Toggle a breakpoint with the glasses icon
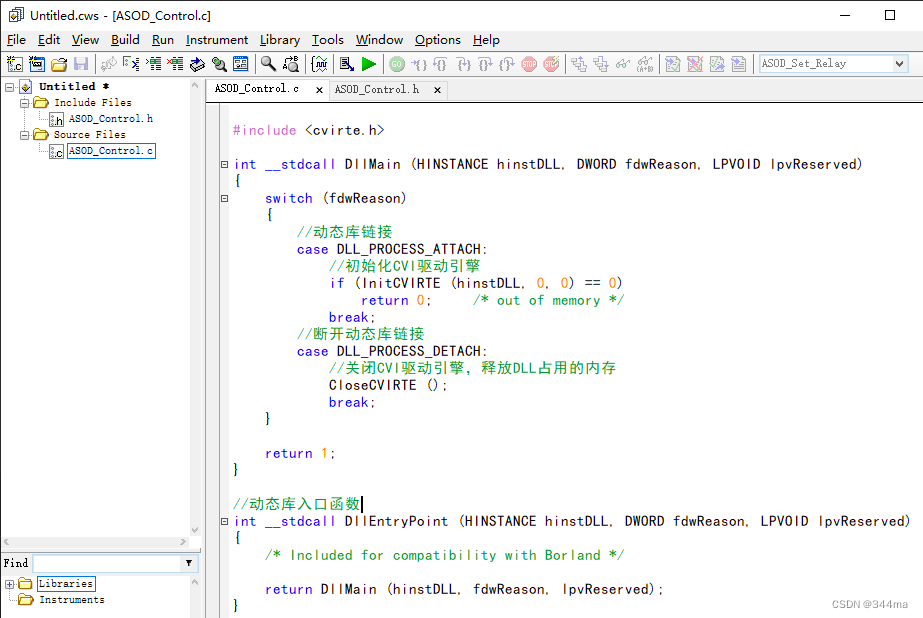The height and width of the screenshot is (618, 923). tap(622, 62)
